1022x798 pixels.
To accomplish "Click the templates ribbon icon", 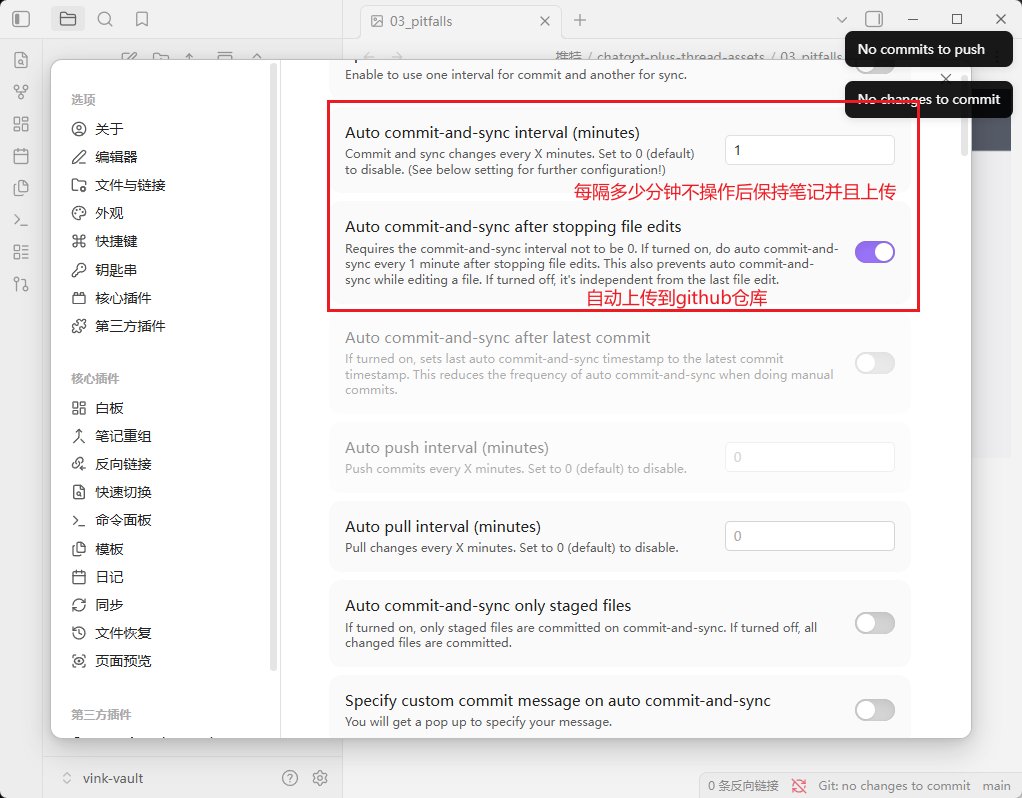I will 21,188.
